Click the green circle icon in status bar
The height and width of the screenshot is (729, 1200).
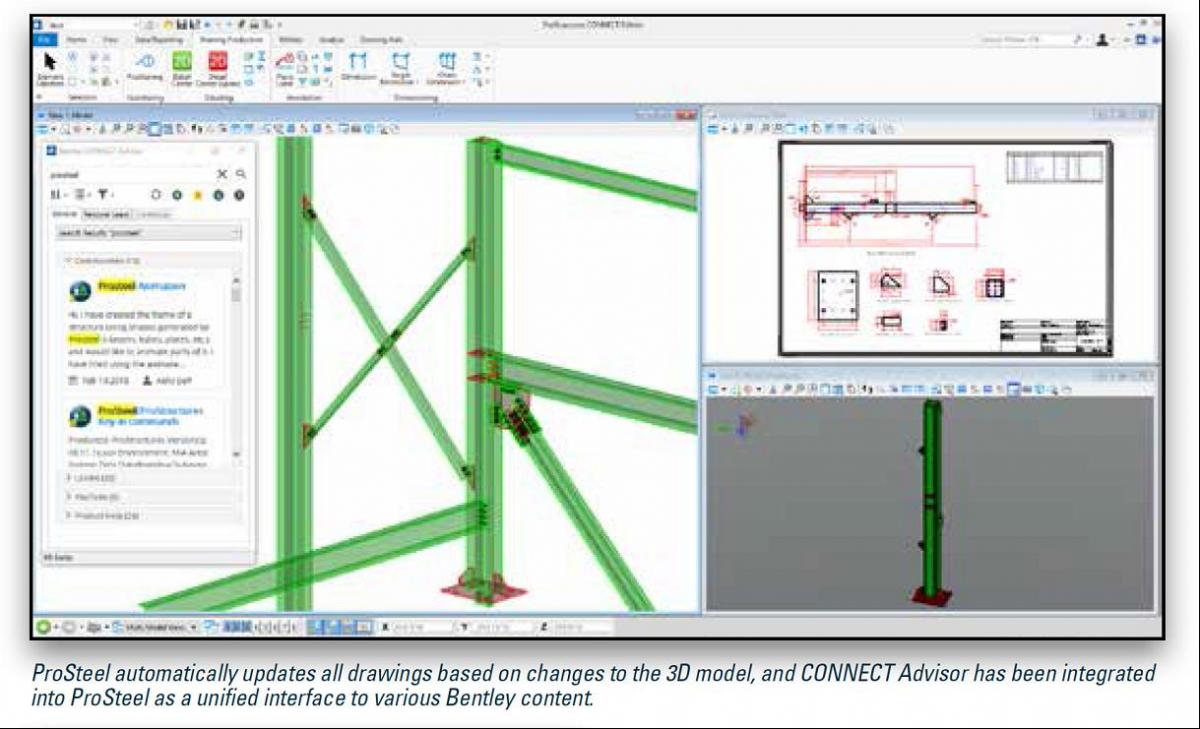click(44, 627)
